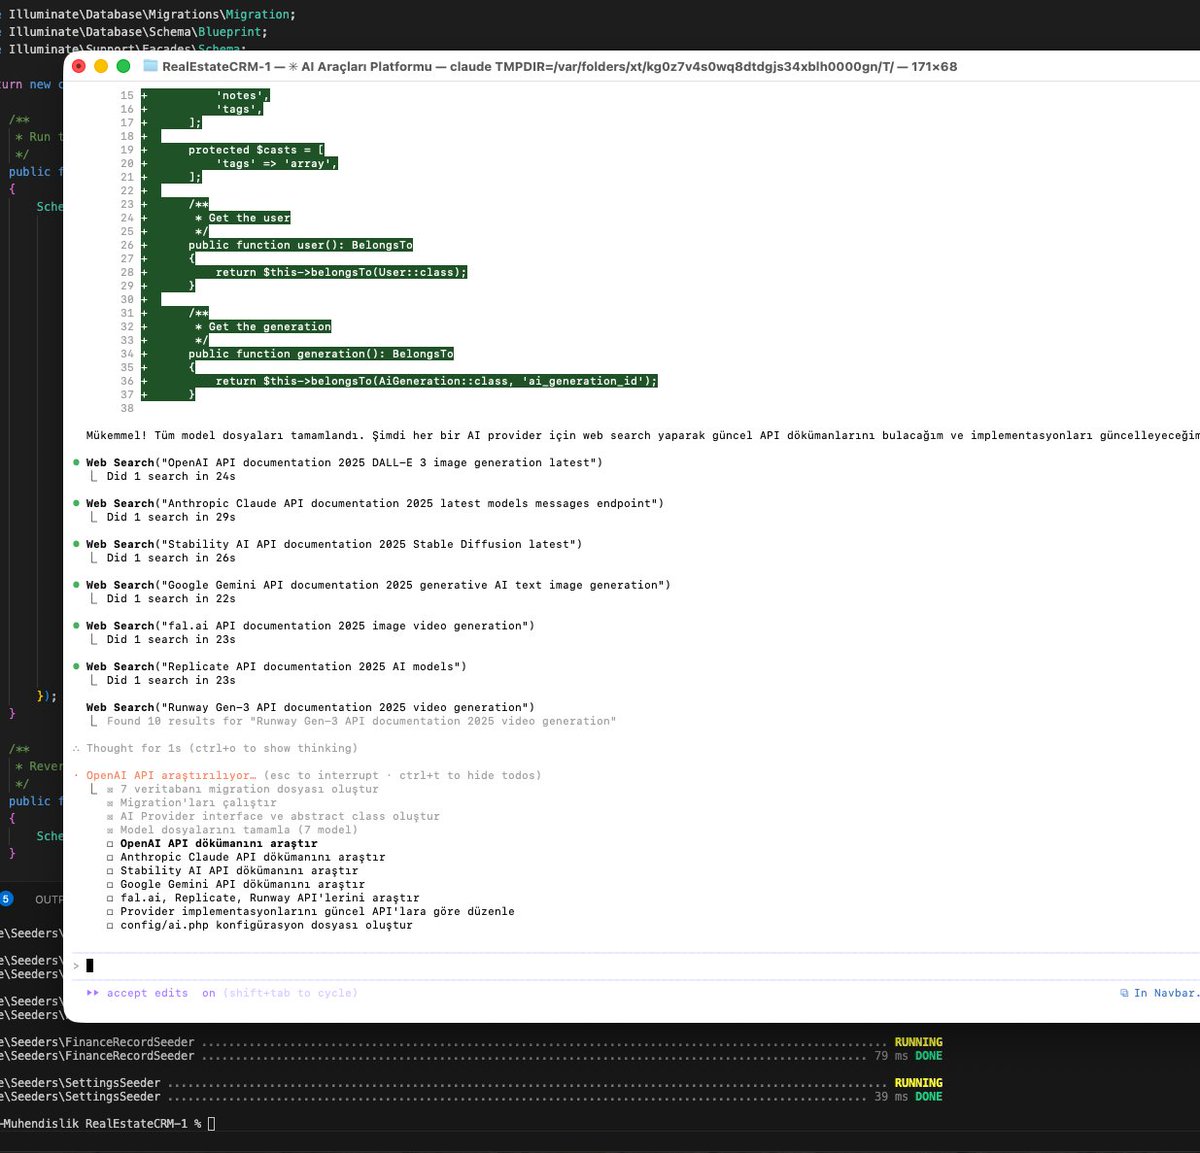Image resolution: width=1200 pixels, height=1153 pixels.
Task: Toggle the 'Migration'ları çalıştır' checkbox
Action: (110, 803)
